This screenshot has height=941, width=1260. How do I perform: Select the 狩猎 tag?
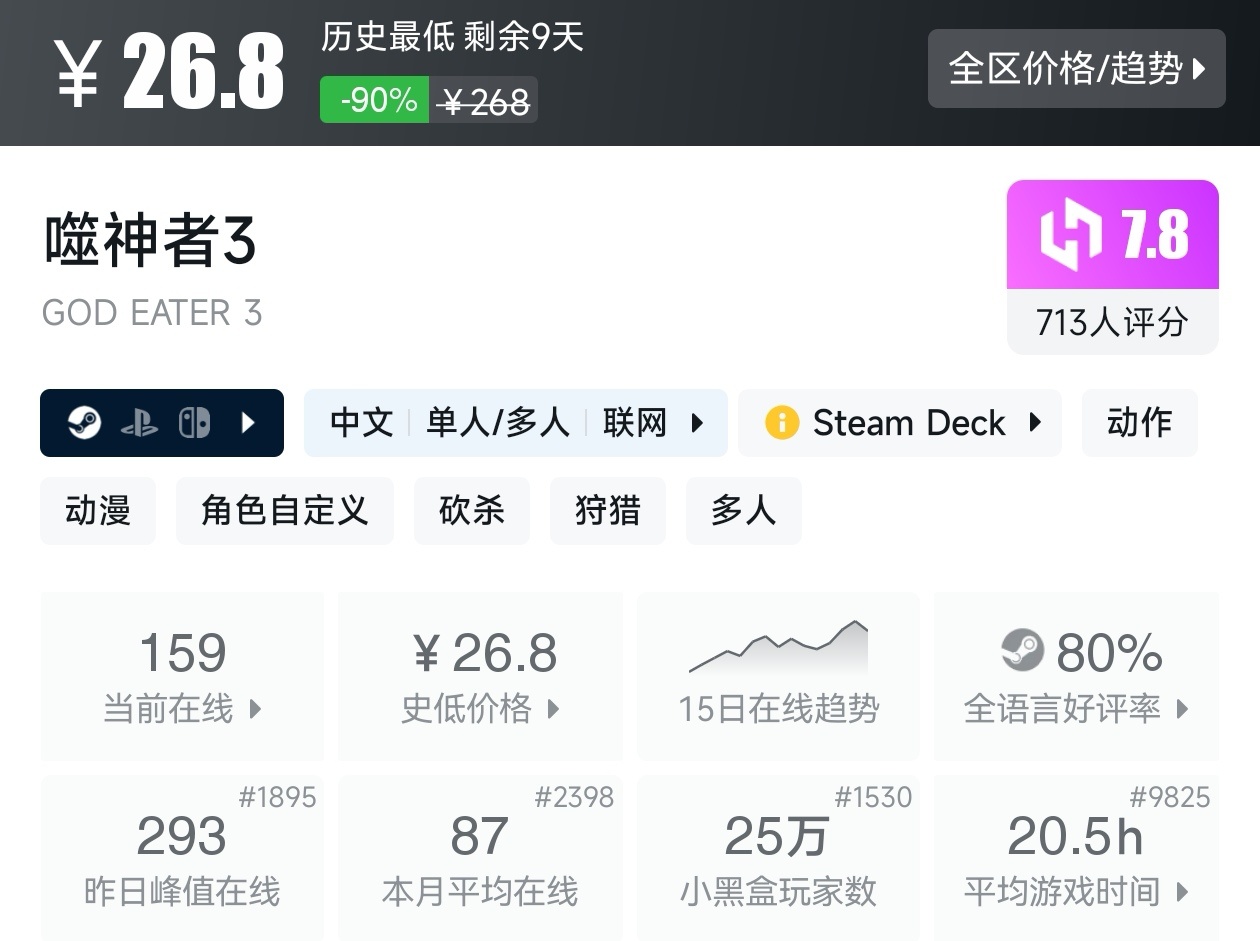coord(607,511)
